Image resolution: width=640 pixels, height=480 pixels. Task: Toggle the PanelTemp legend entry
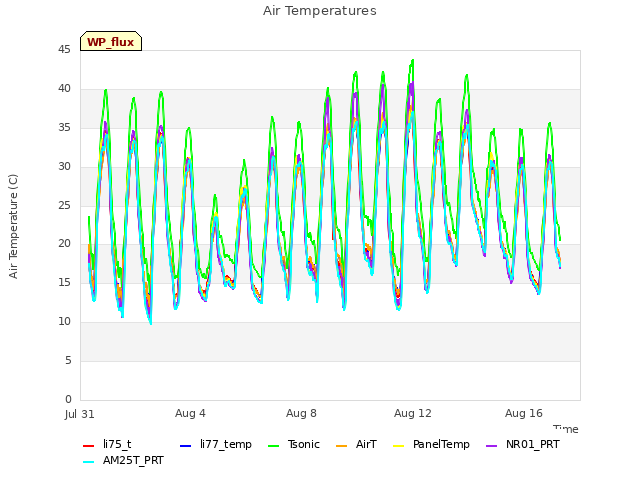[x=431, y=444]
